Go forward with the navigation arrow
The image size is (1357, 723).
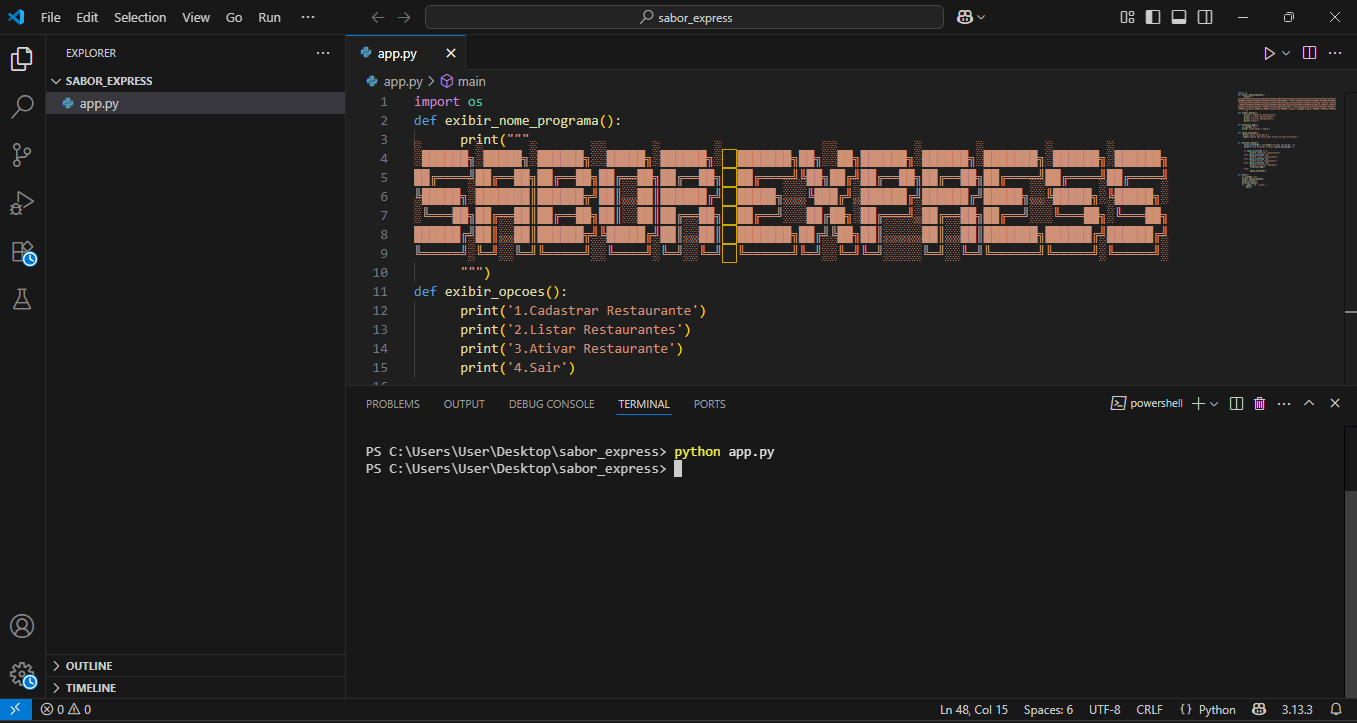click(x=404, y=17)
